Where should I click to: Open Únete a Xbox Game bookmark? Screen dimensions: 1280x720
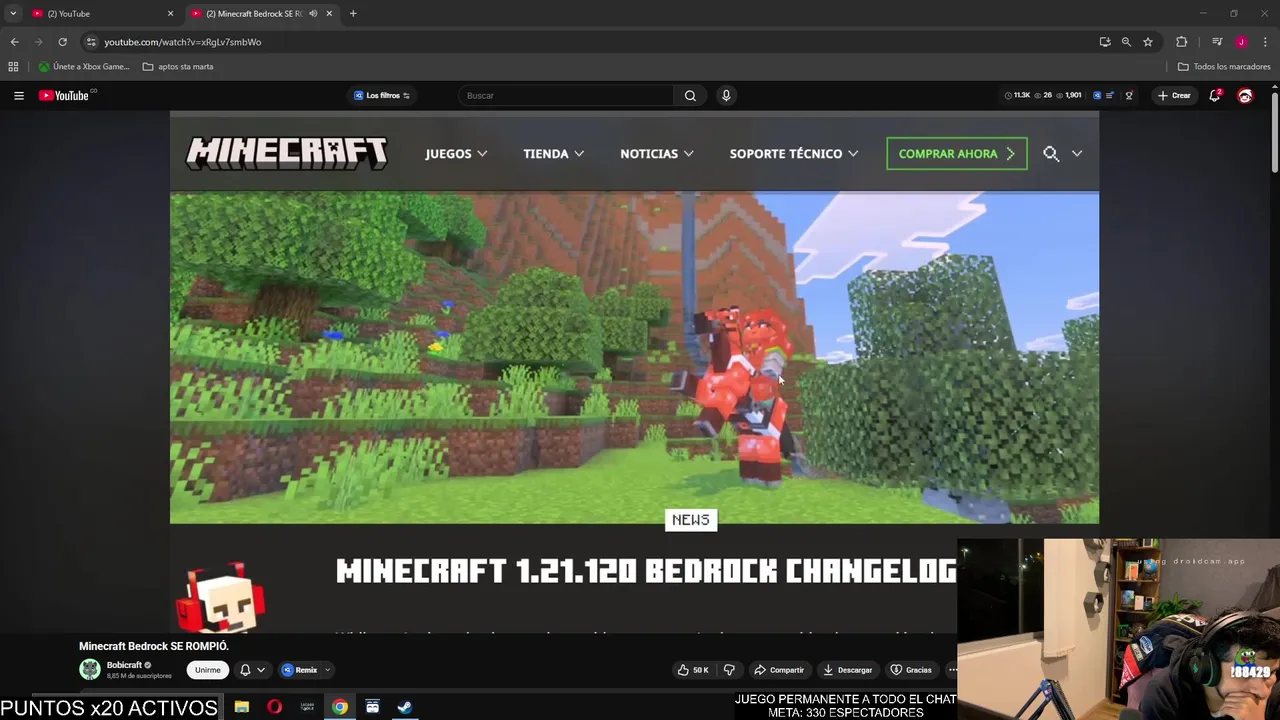coord(84,67)
